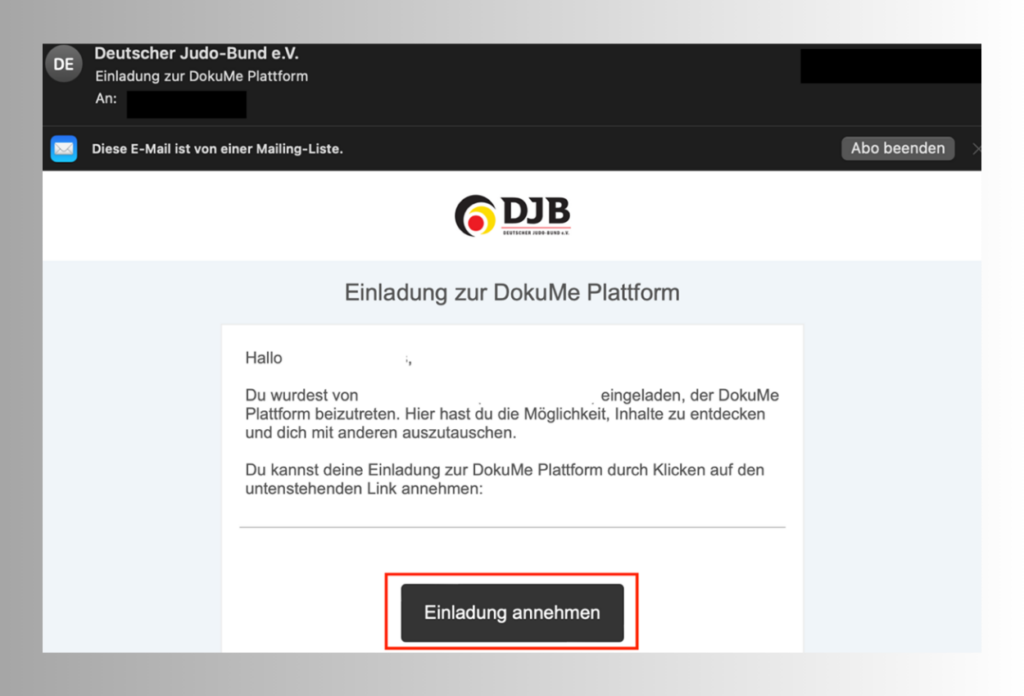The width and height of the screenshot is (1024, 696).
Task: Click the DJB logo in the email
Action: point(513,215)
